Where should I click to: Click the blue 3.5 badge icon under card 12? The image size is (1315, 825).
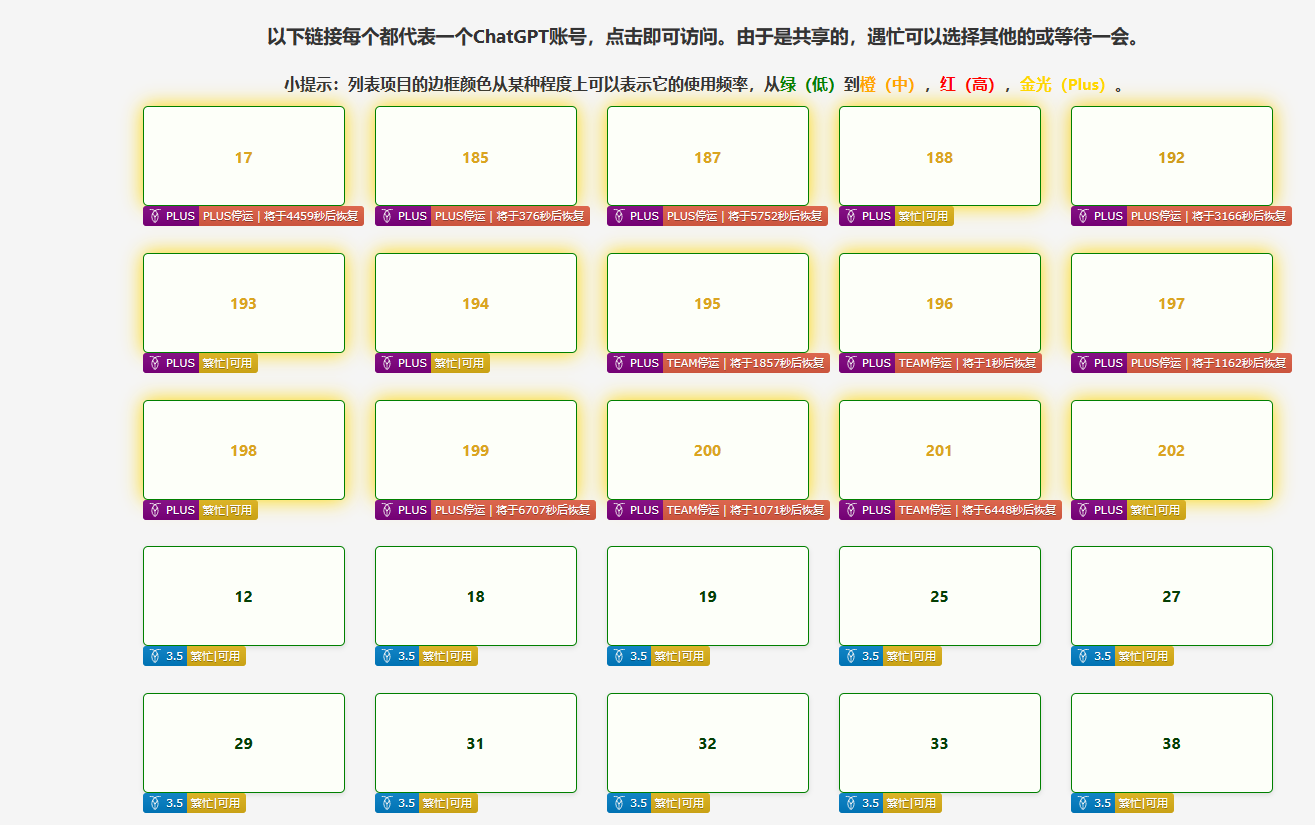[x=155, y=656]
